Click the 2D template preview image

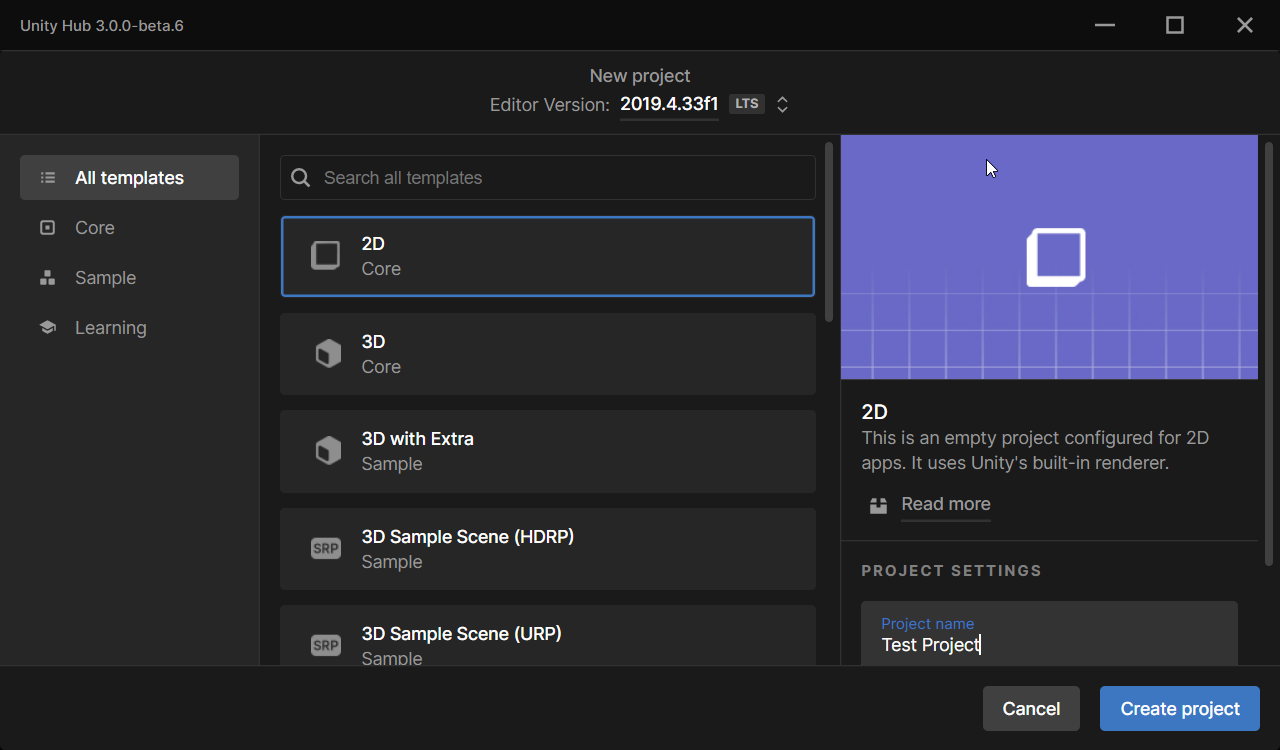(1049, 257)
